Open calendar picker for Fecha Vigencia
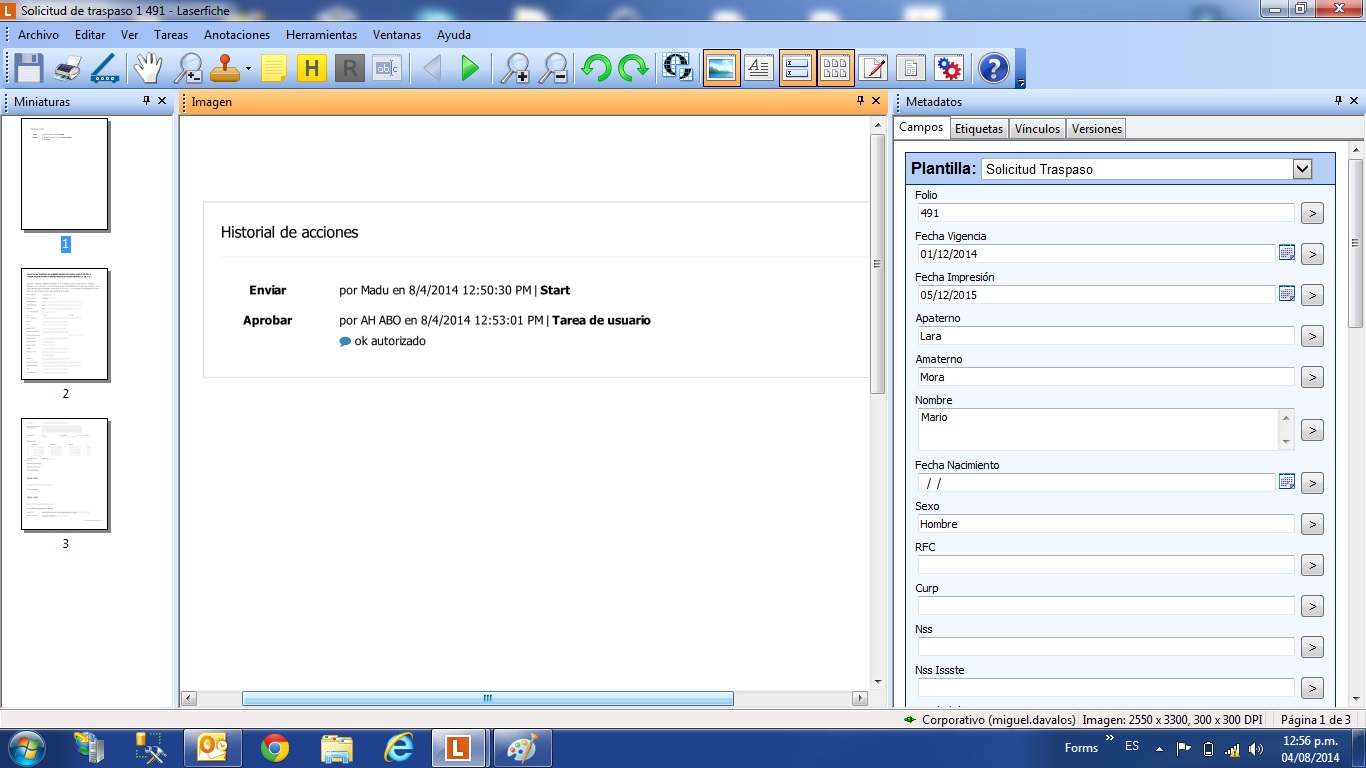 point(1287,253)
